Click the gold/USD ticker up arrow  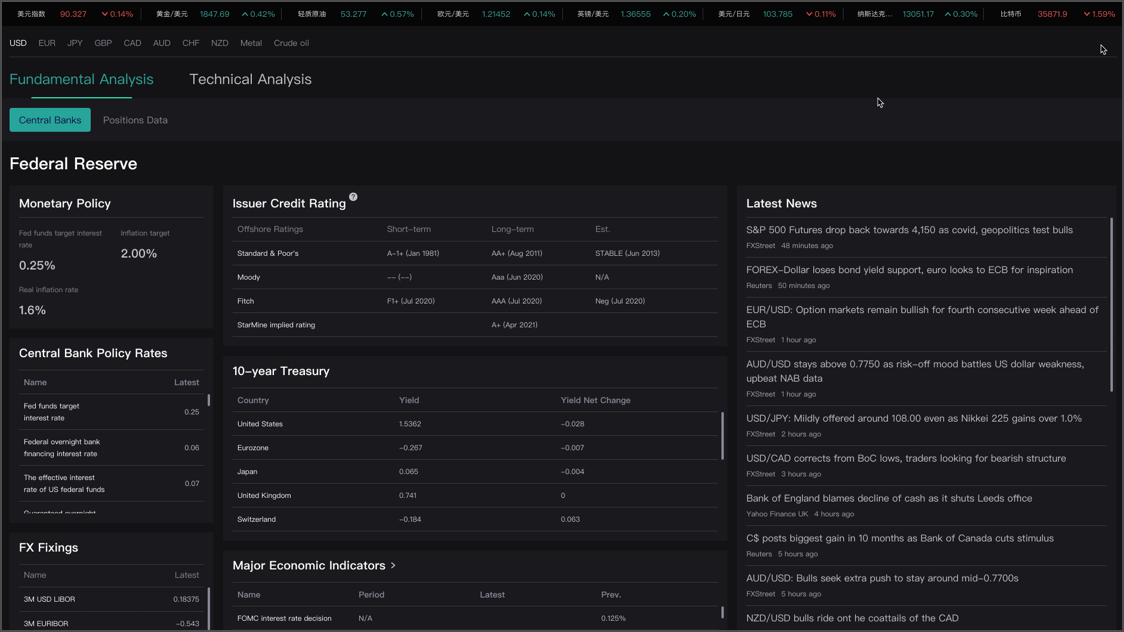[245, 14]
